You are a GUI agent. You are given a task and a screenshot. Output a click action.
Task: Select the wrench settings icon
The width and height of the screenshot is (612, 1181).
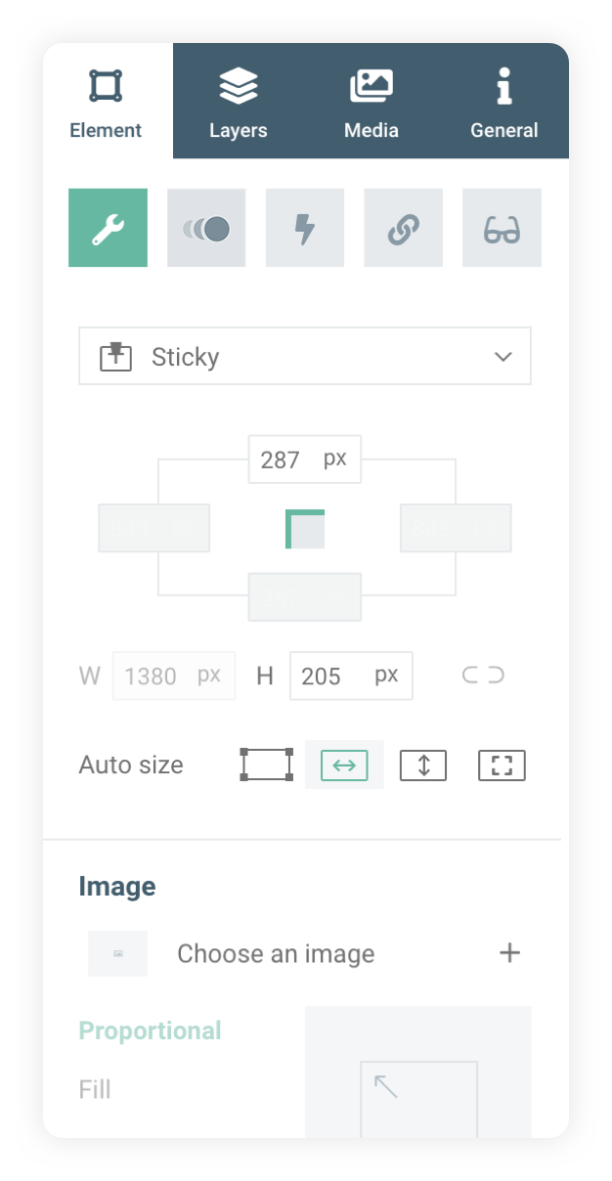pyautogui.click(x=107, y=228)
